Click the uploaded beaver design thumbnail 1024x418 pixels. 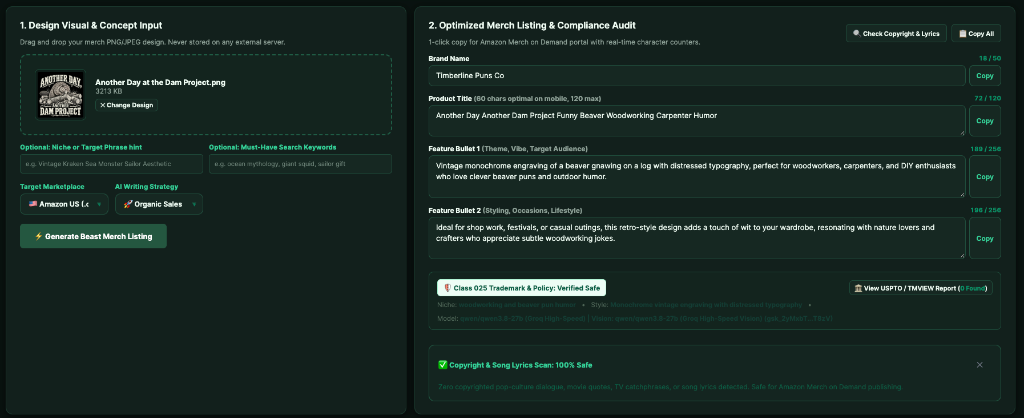[60, 95]
